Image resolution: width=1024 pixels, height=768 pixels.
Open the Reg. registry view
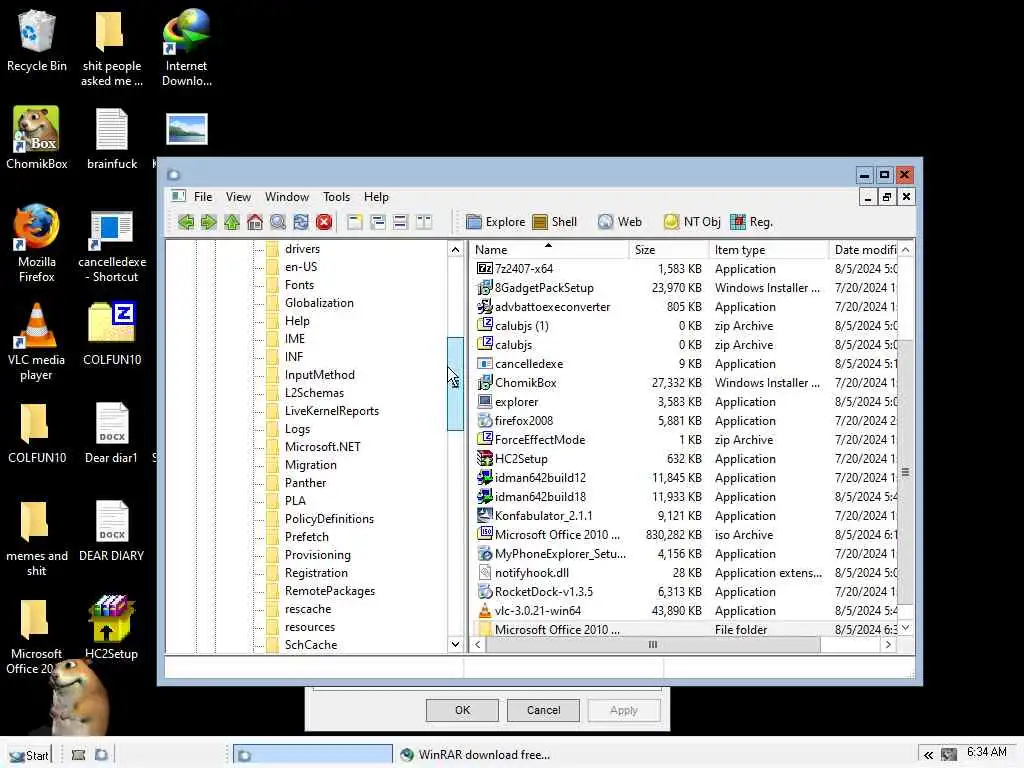point(752,222)
